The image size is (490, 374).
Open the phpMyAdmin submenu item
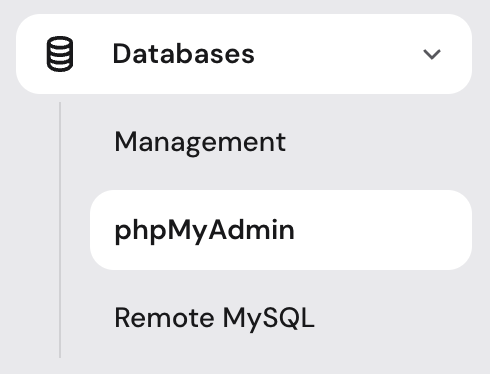tap(281, 230)
